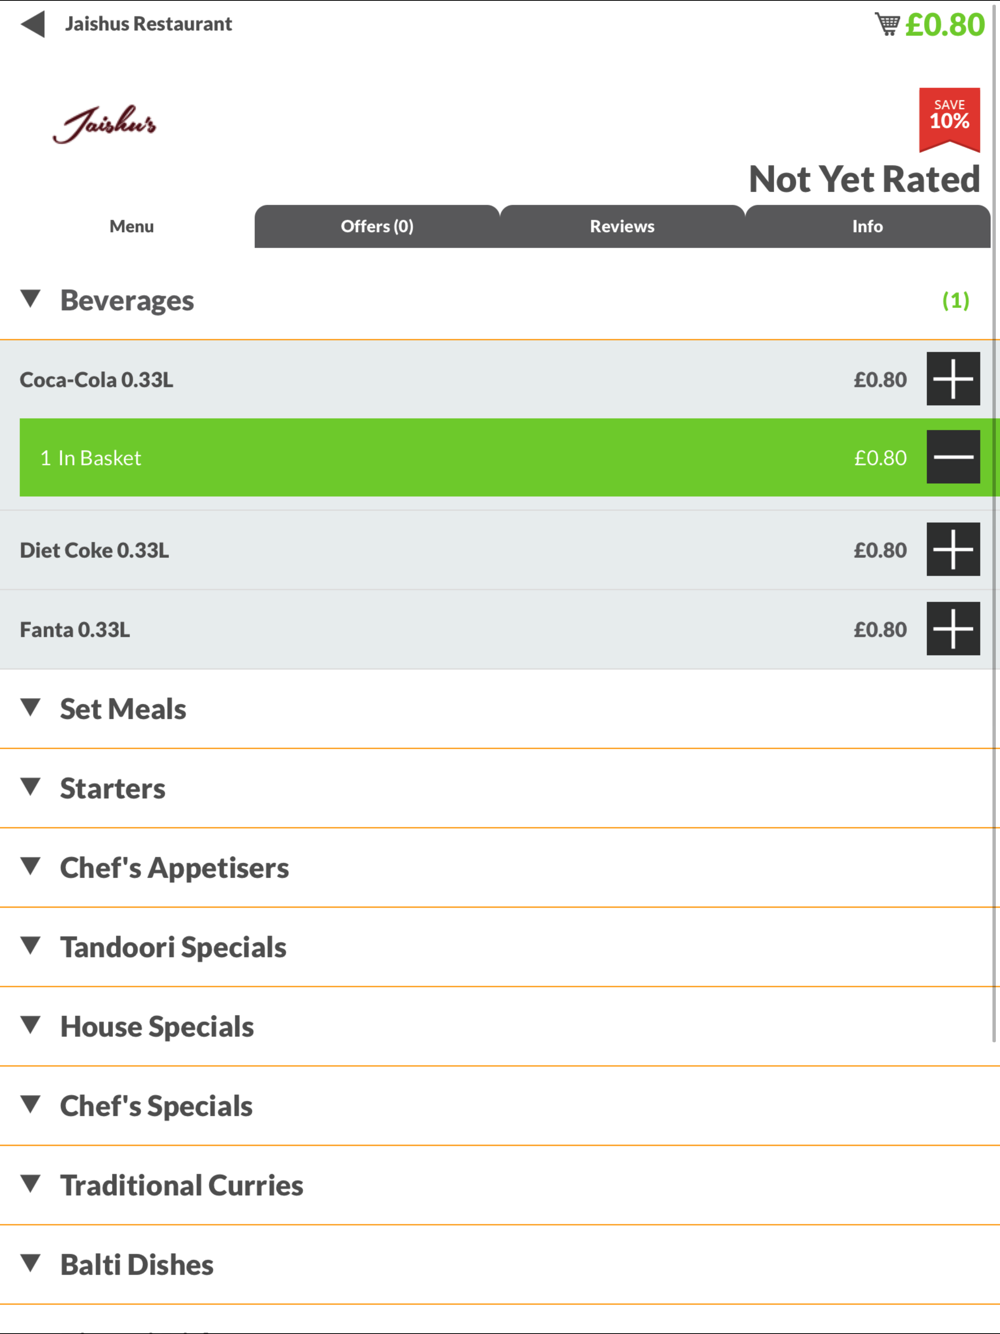This screenshot has width=1000, height=1334.
Task: Expand Traditional Curries category
Action: 495,1185
